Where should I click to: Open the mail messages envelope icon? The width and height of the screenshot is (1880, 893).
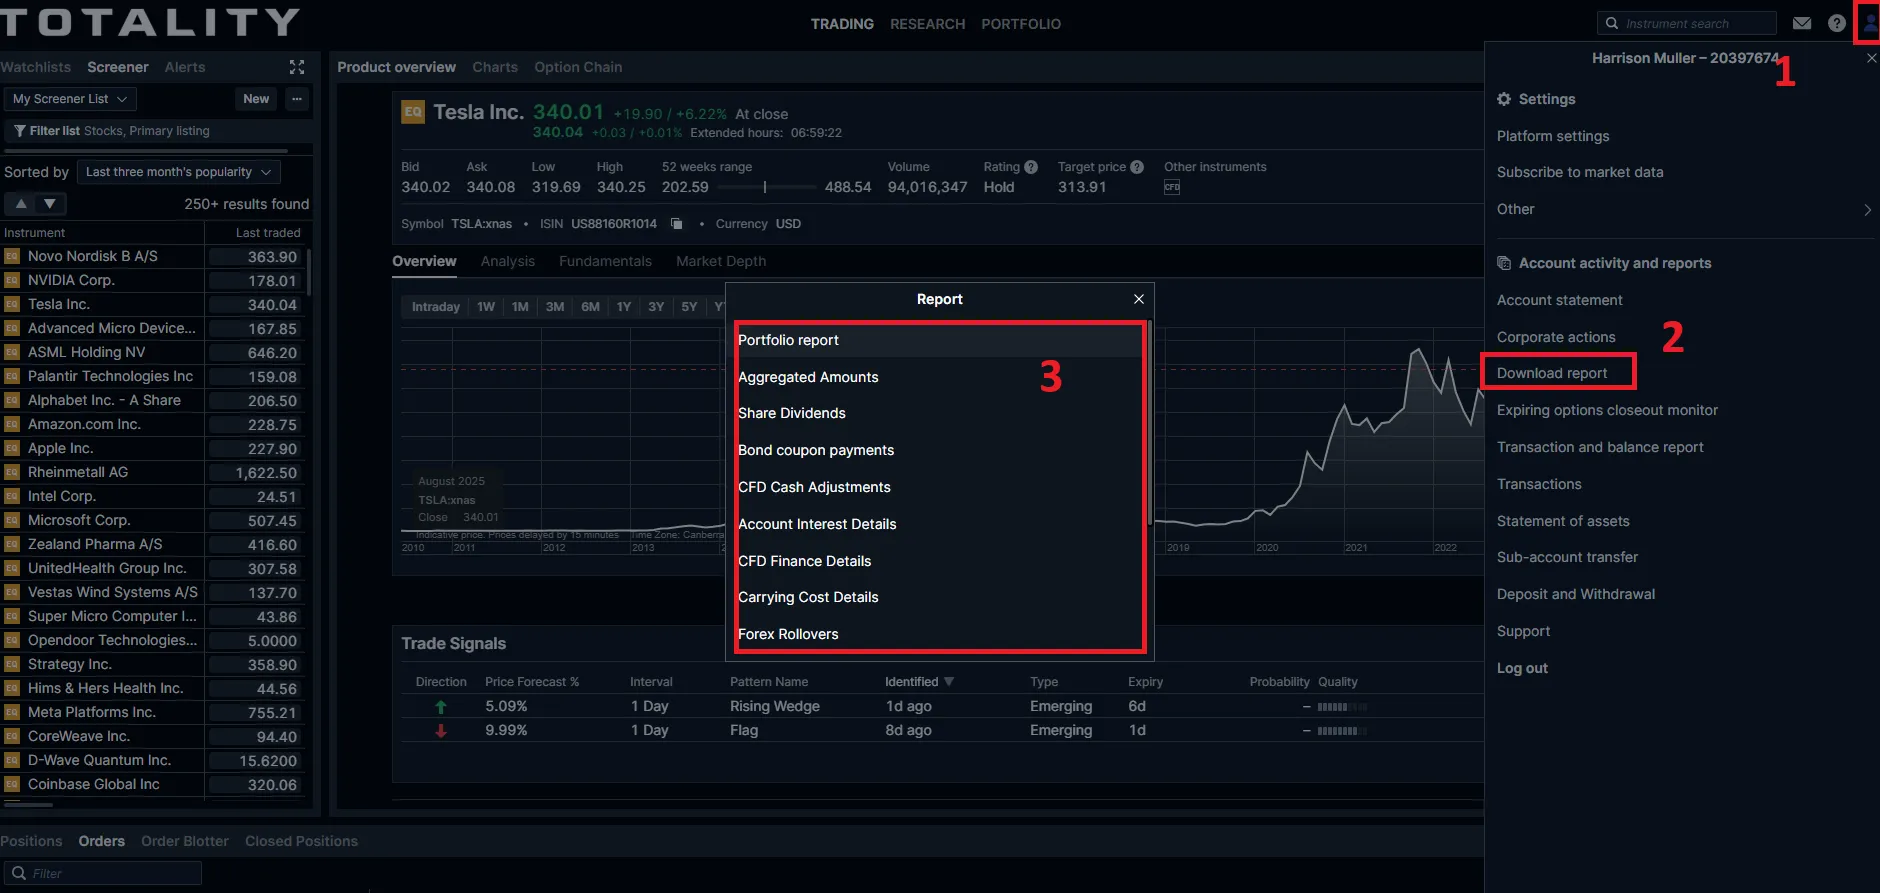(1802, 23)
